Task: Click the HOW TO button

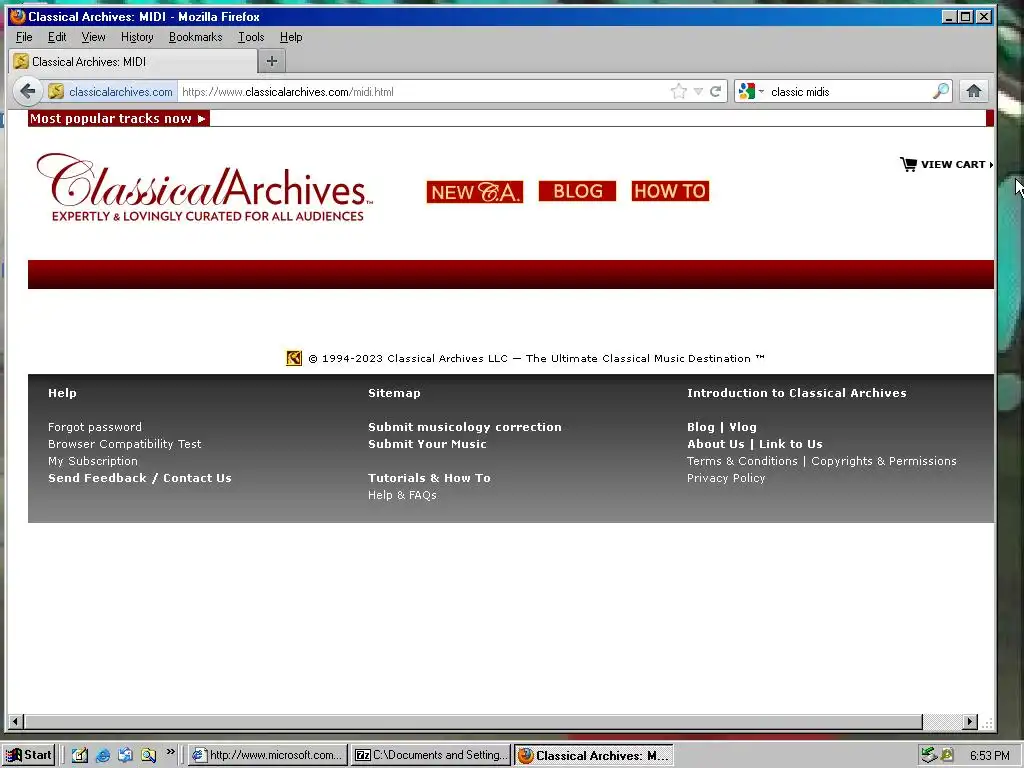Action: tap(670, 191)
